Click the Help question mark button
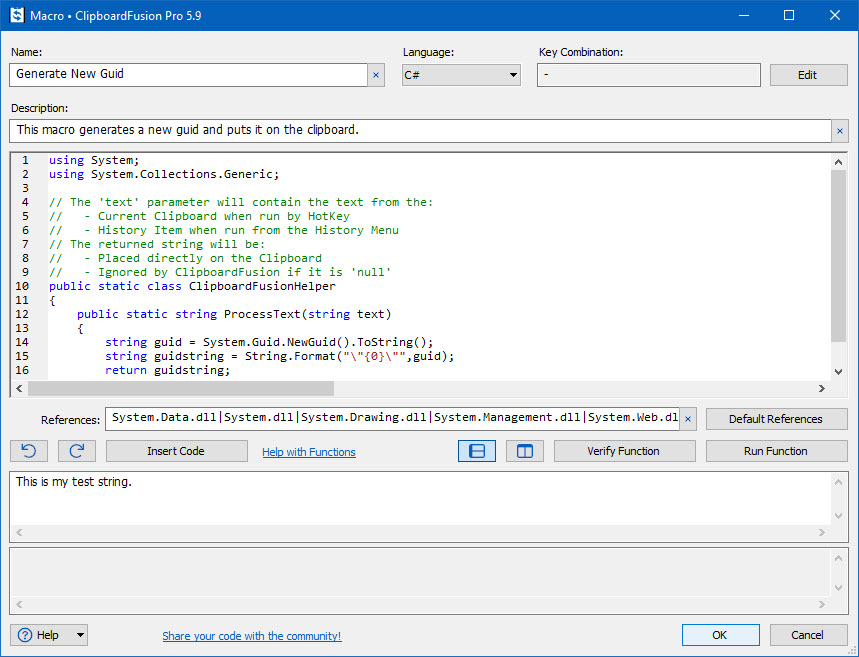This screenshot has height=657, width=859. click(41, 635)
